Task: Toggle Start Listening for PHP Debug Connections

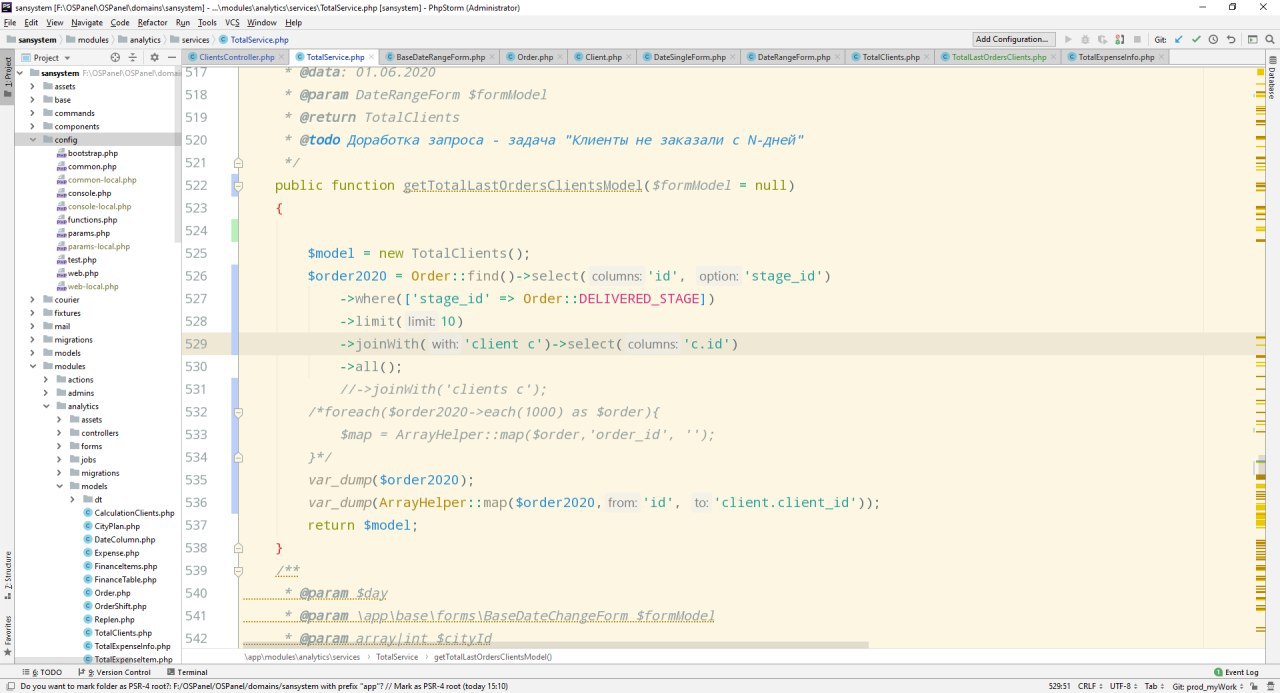Action: (1119, 39)
